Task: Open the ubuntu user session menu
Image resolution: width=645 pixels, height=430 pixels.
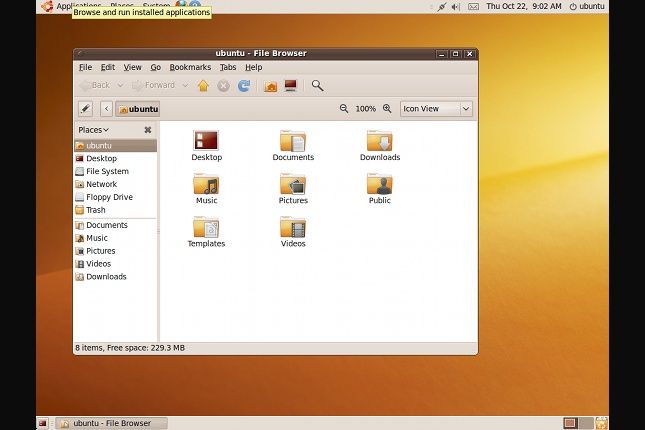Action: 587,7
